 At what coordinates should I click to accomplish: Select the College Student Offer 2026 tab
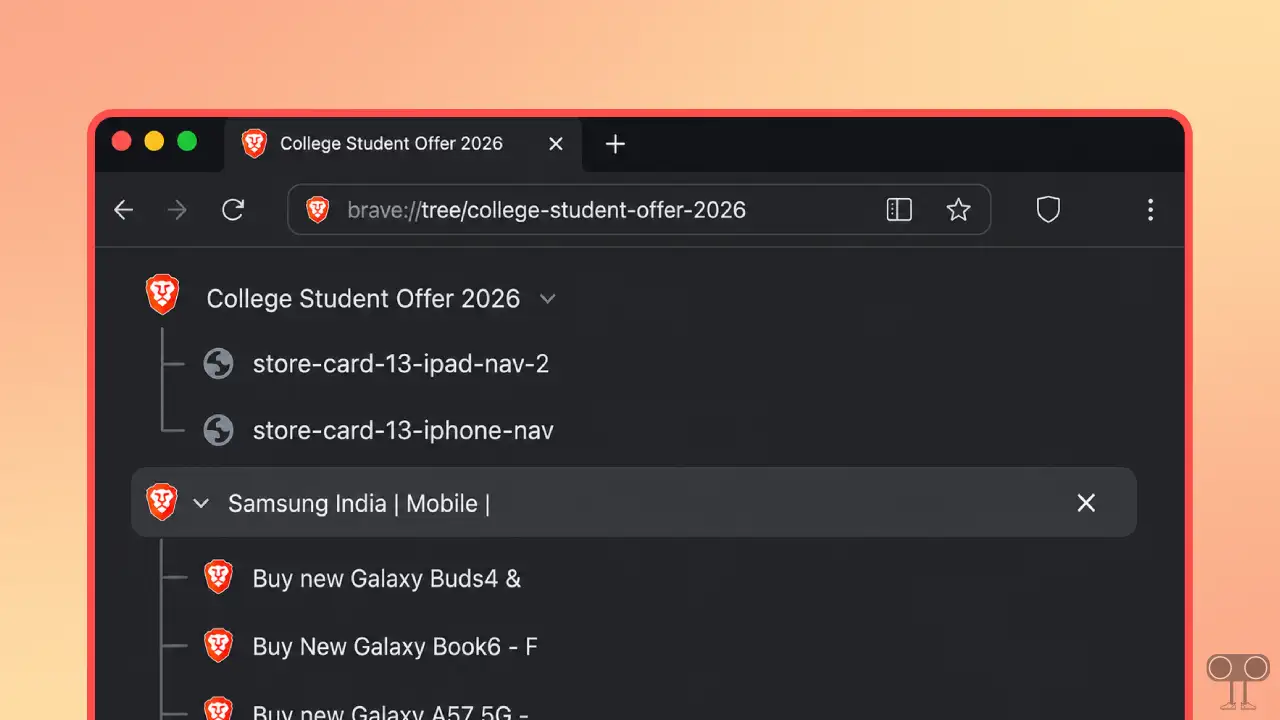(x=403, y=143)
